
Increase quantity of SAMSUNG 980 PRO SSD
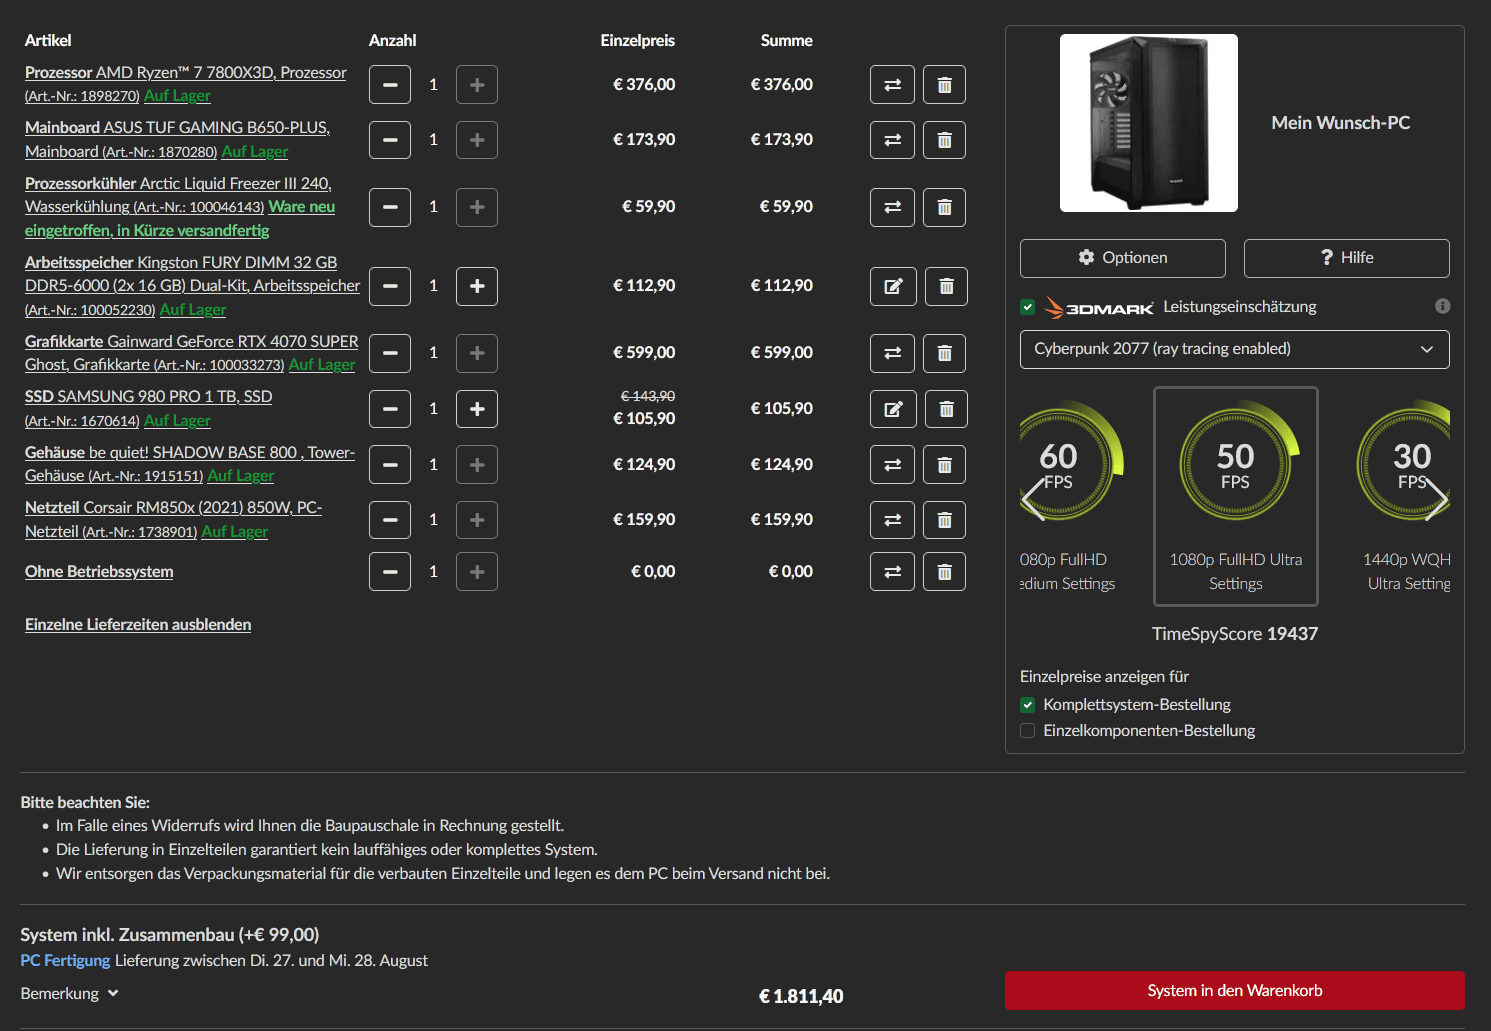(x=477, y=409)
